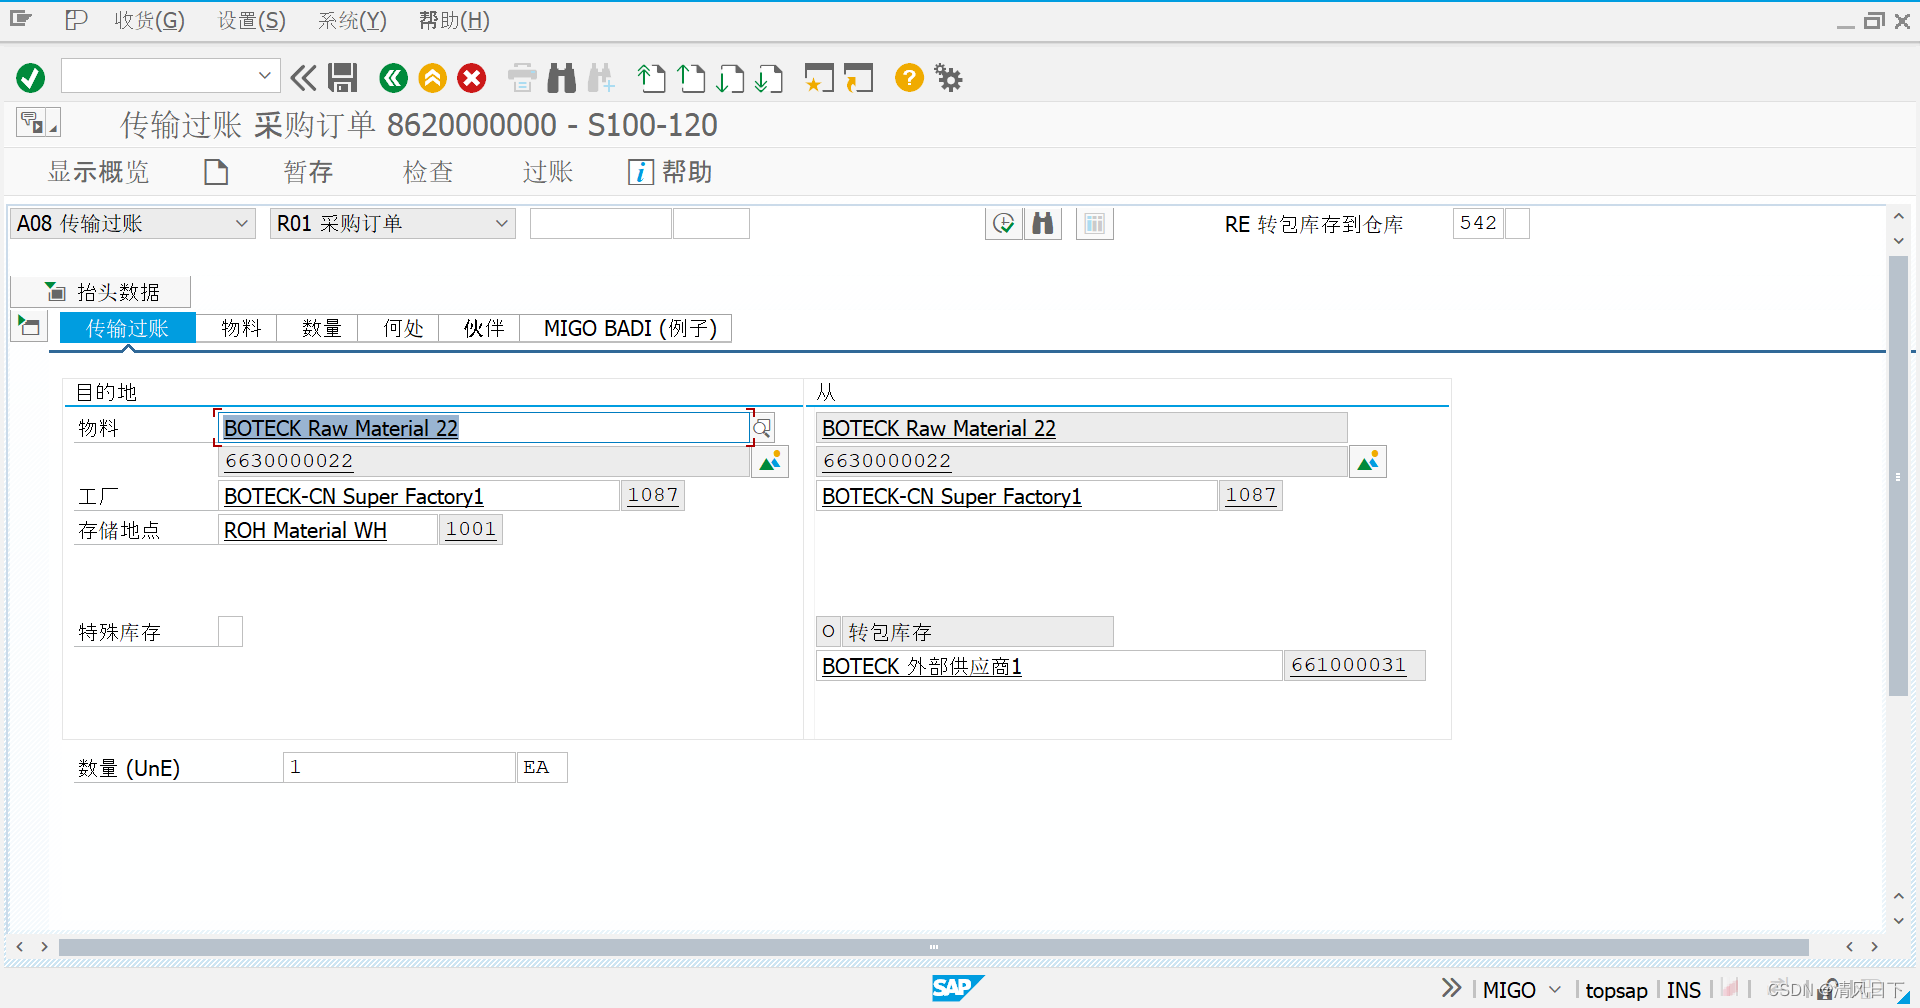Image resolution: width=1920 pixels, height=1008 pixels.
Task: Click the 帮助 info button
Action: pos(670,172)
